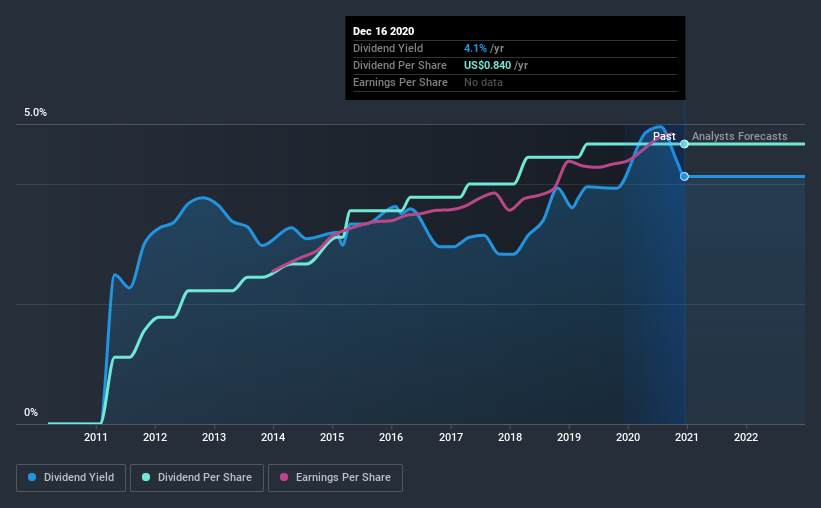Click the tooltip date Dec 16 2020

383,31
